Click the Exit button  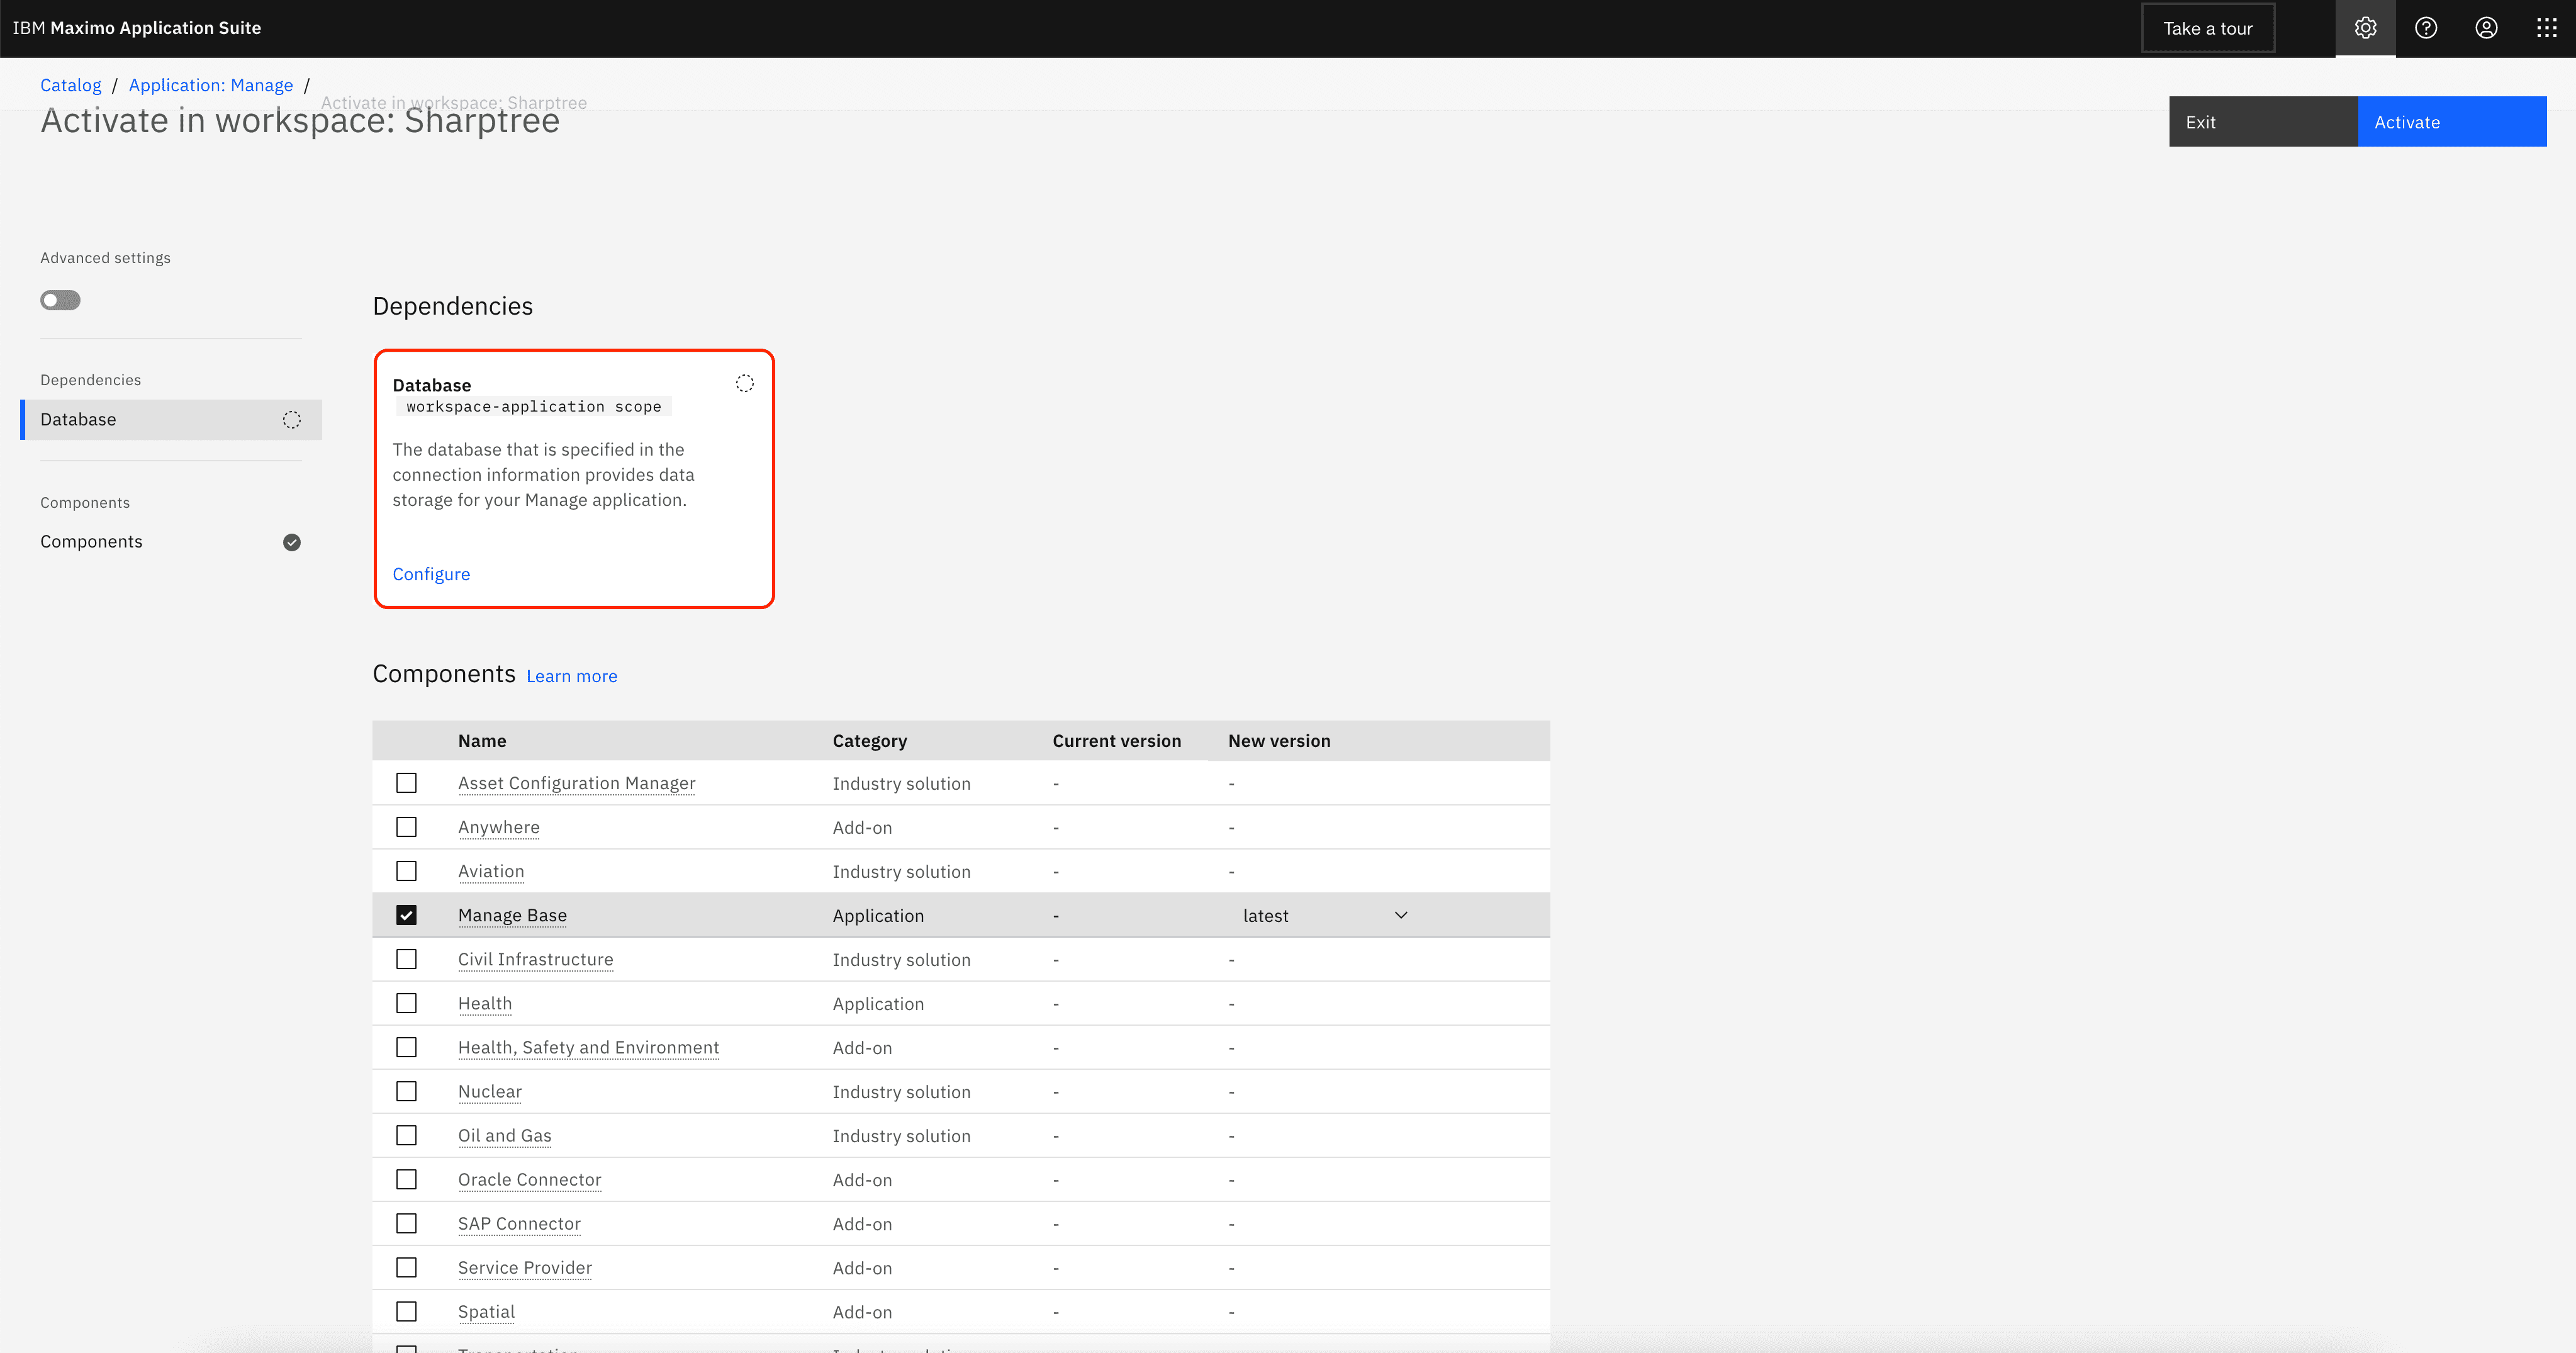pyautogui.click(x=2263, y=121)
